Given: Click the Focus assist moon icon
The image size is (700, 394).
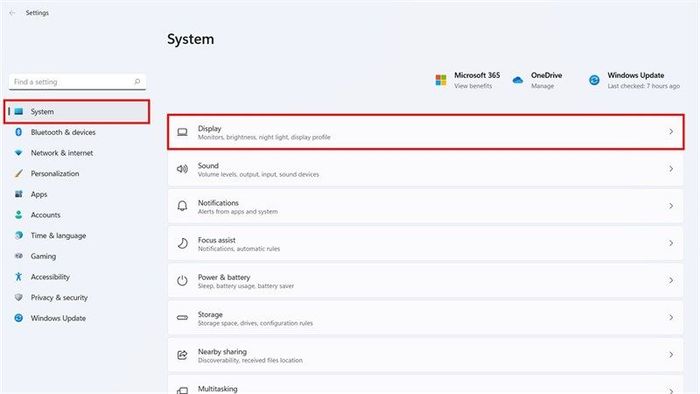Looking at the screenshot, I should tap(182, 243).
